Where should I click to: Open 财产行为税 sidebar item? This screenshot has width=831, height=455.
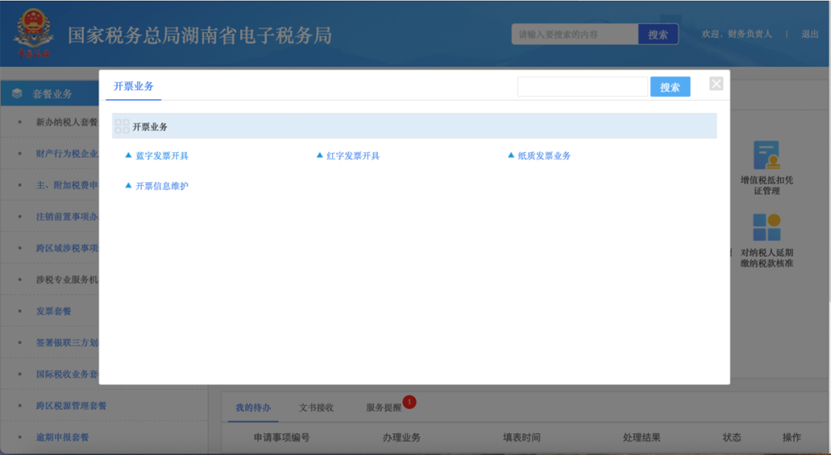(x=67, y=154)
